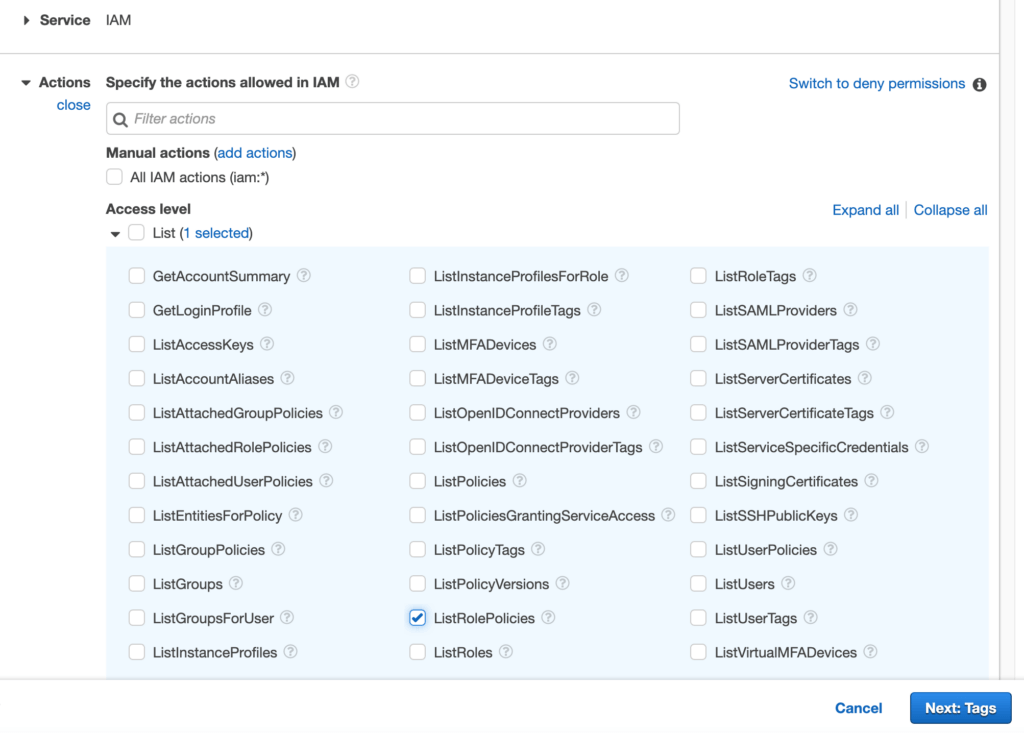Image resolution: width=1024 pixels, height=733 pixels.
Task: Click help icon next to ListSSHPublicKeys
Action: click(x=851, y=516)
